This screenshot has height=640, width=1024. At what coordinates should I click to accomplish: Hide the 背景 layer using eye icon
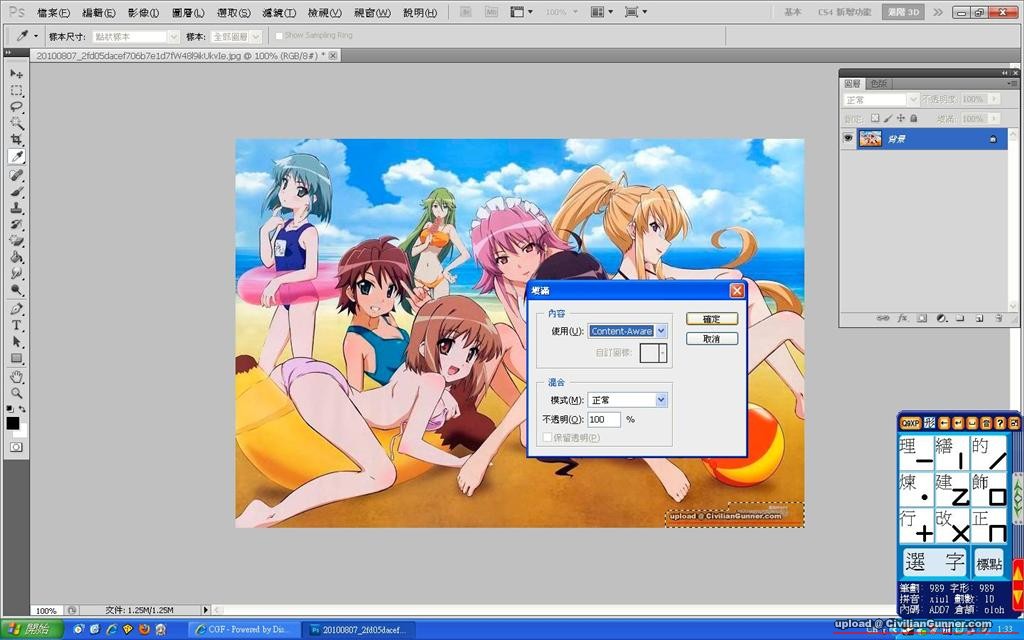click(849, 139)
